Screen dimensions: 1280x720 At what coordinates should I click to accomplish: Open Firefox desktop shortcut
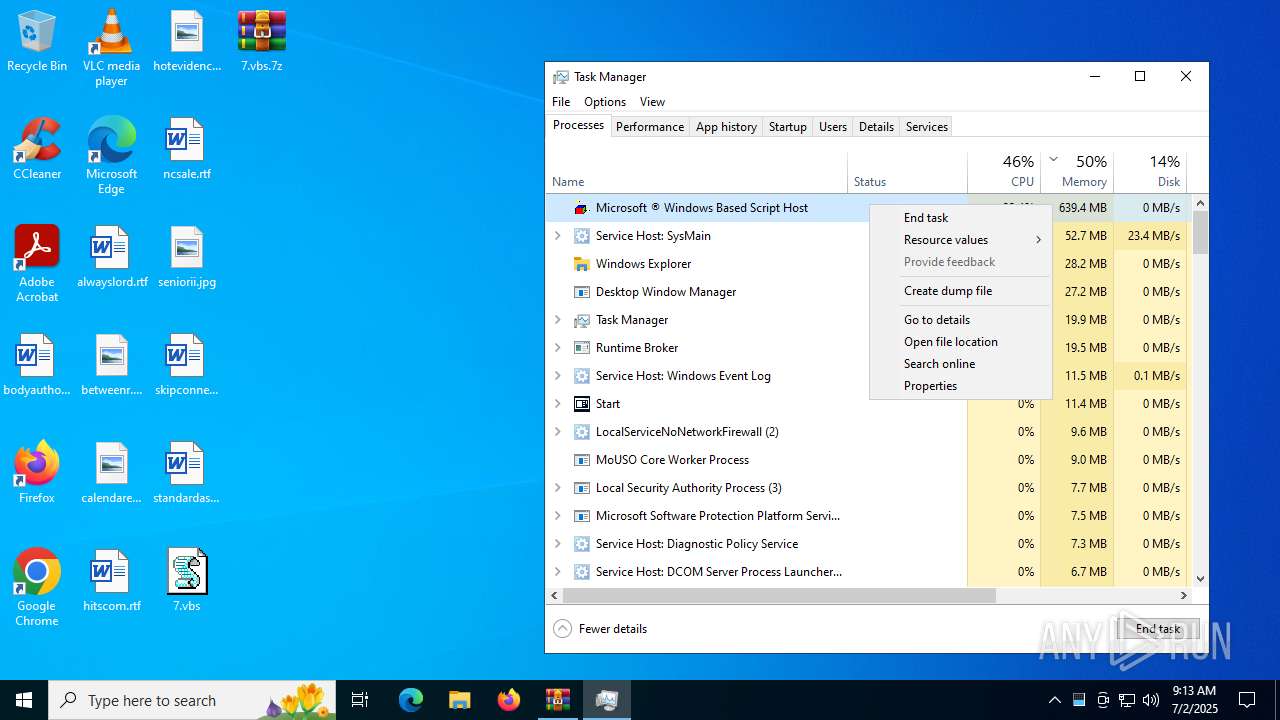click(37, 473)
